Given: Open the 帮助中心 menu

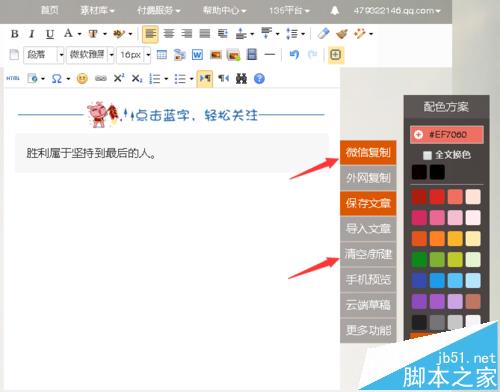Looking at the screenshot, I should pyautogui.click(x=224, y=10).
